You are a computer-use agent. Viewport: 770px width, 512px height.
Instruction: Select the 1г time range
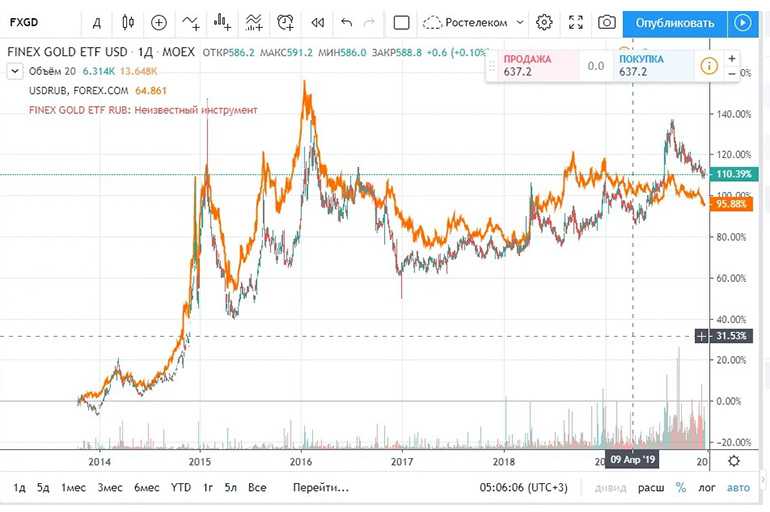(208, 487)
